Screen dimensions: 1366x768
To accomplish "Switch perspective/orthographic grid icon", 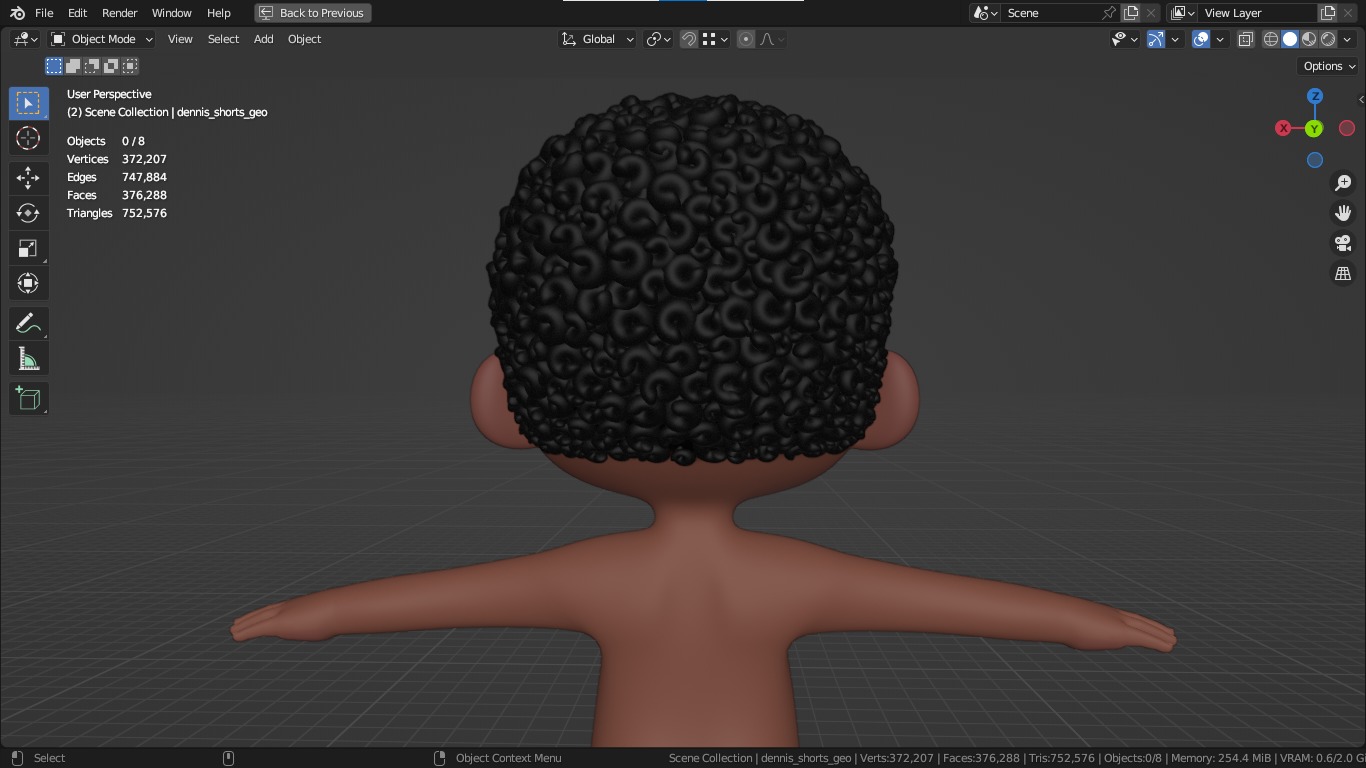I will coord(1343,273).
